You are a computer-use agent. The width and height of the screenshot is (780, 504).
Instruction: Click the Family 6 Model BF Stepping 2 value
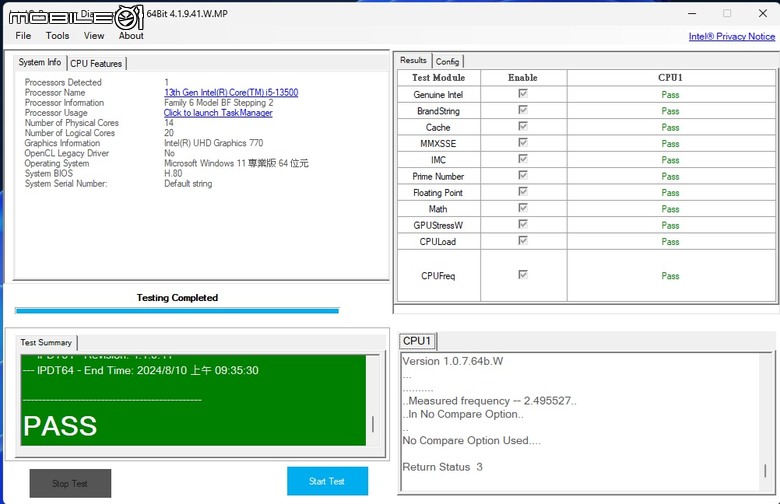pyautogui.click(x=219, y=103)
